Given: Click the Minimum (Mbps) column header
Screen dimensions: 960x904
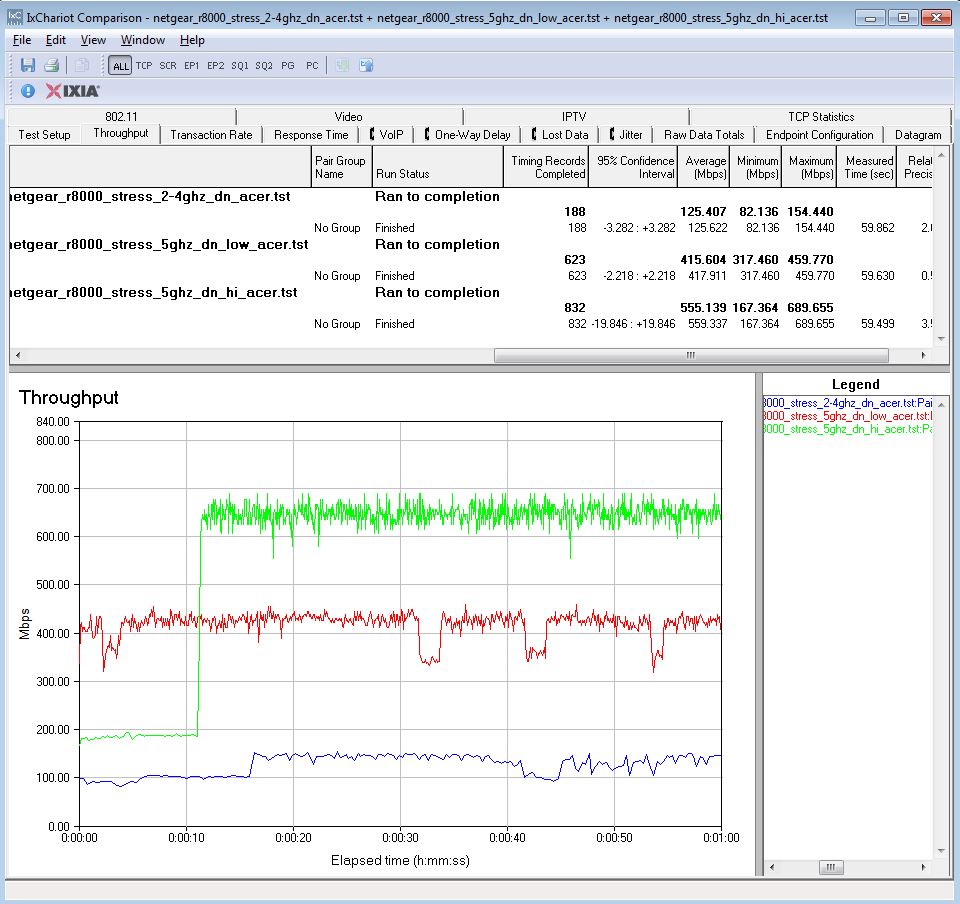Looking at the screenshot, I should [755, 167].
